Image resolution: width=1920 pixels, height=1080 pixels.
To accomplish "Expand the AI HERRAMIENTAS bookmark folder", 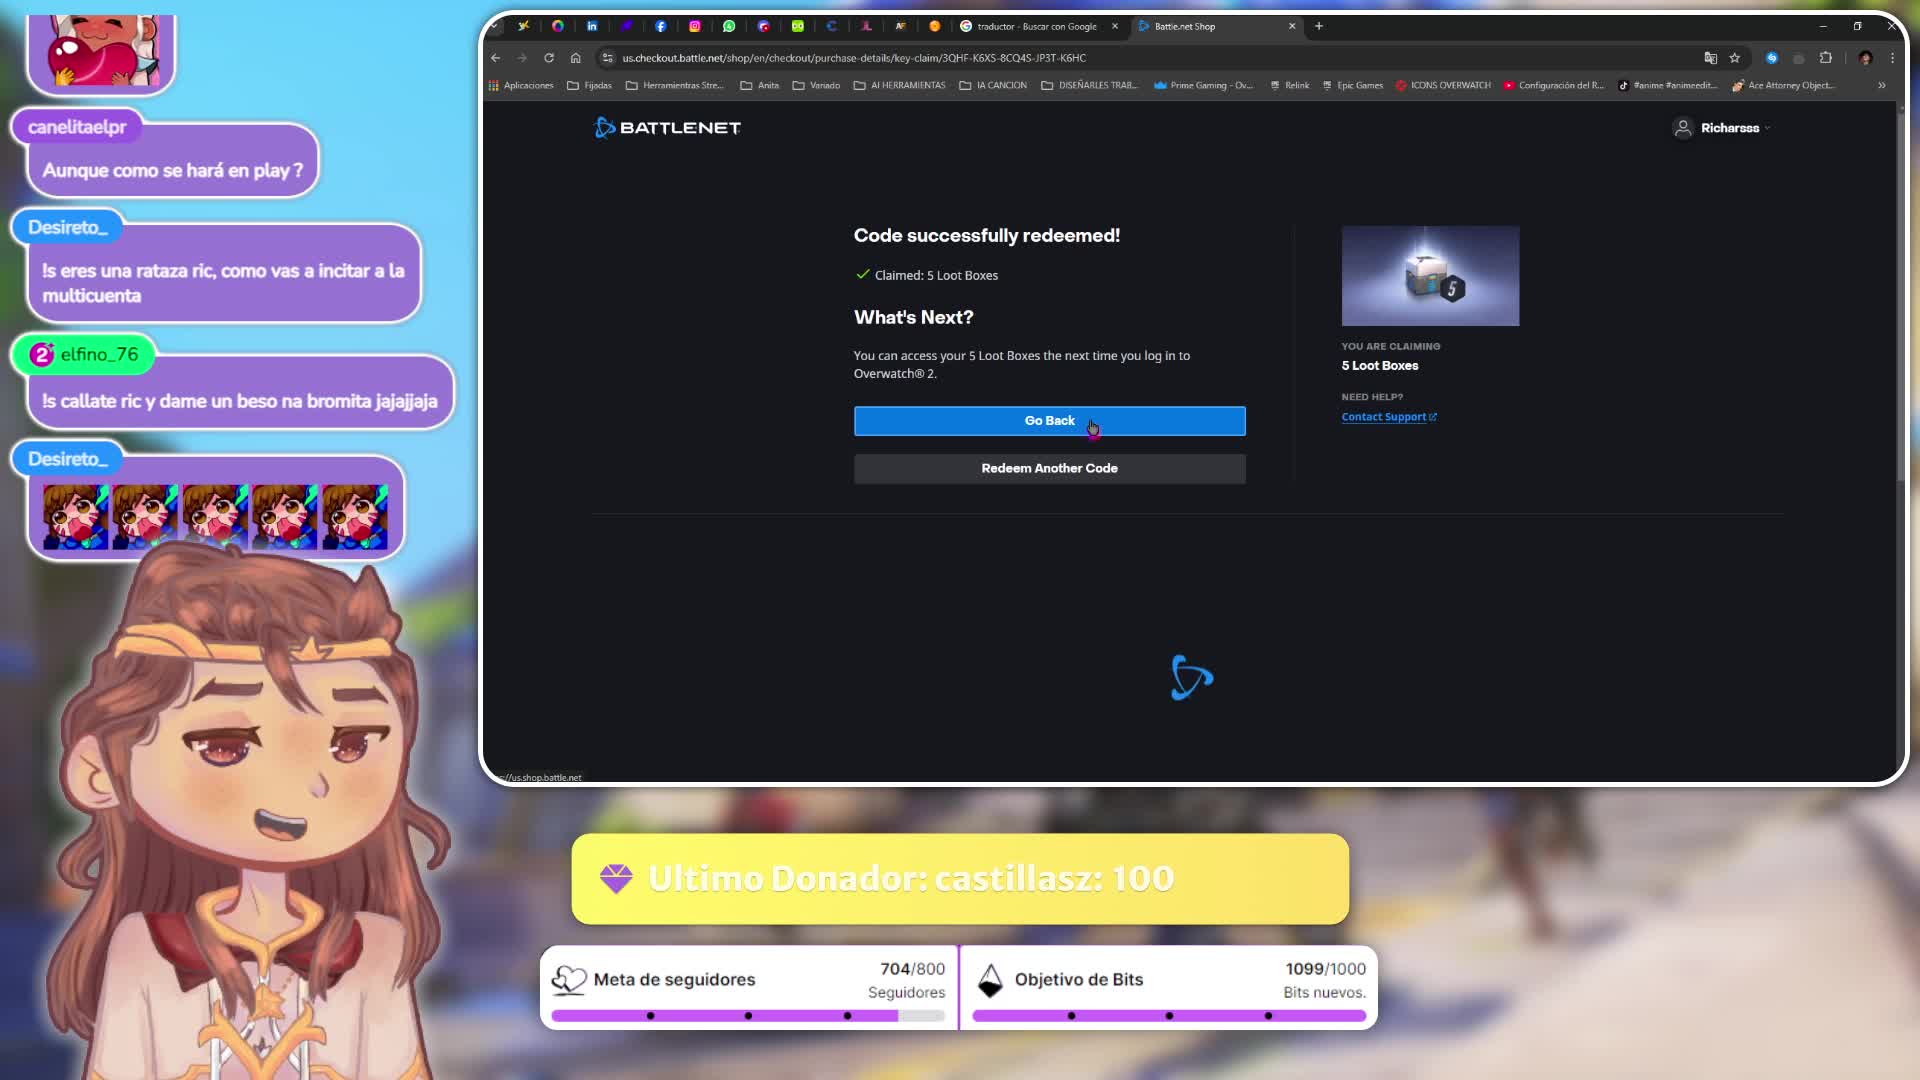I will coord(899,85).
